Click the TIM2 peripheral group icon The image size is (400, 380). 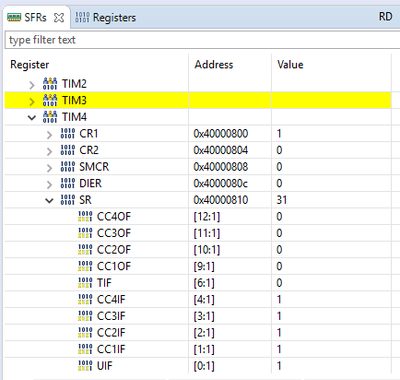50,84
